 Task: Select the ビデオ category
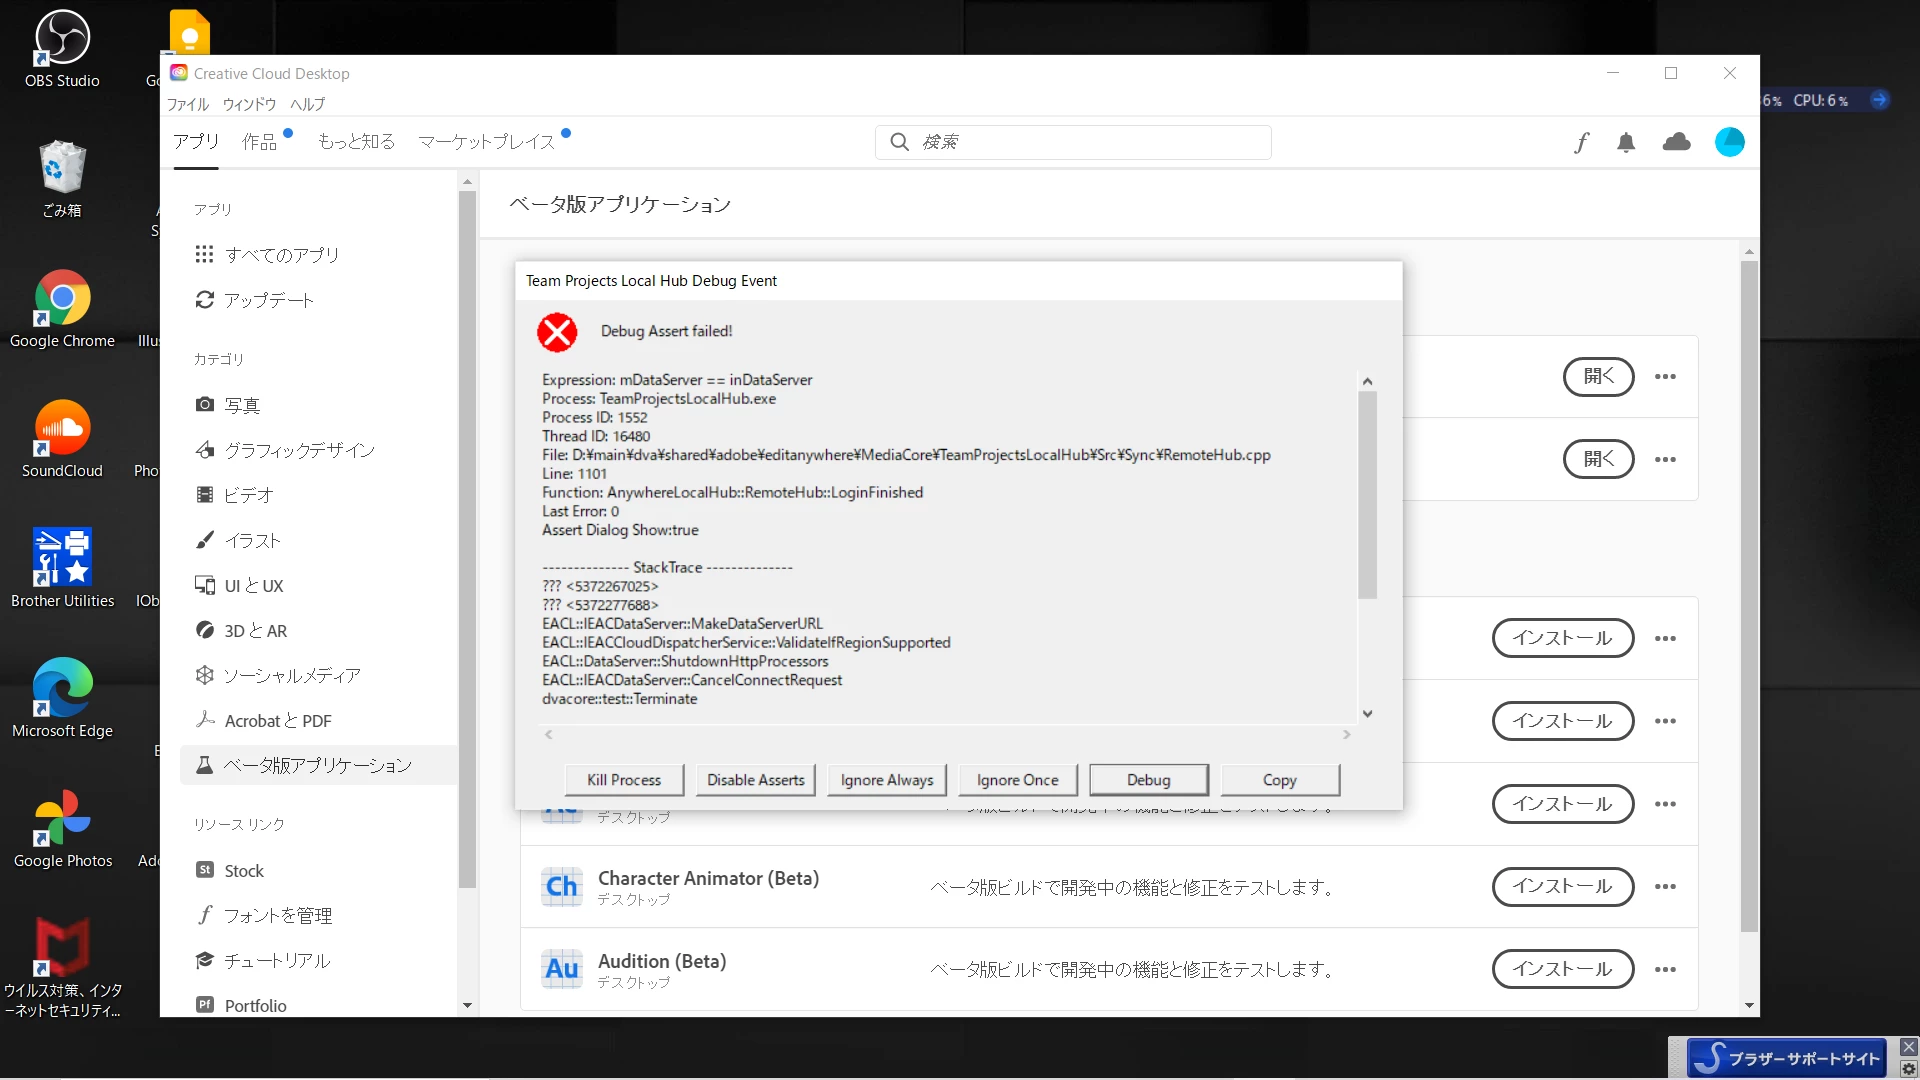[x=235, y=495]
